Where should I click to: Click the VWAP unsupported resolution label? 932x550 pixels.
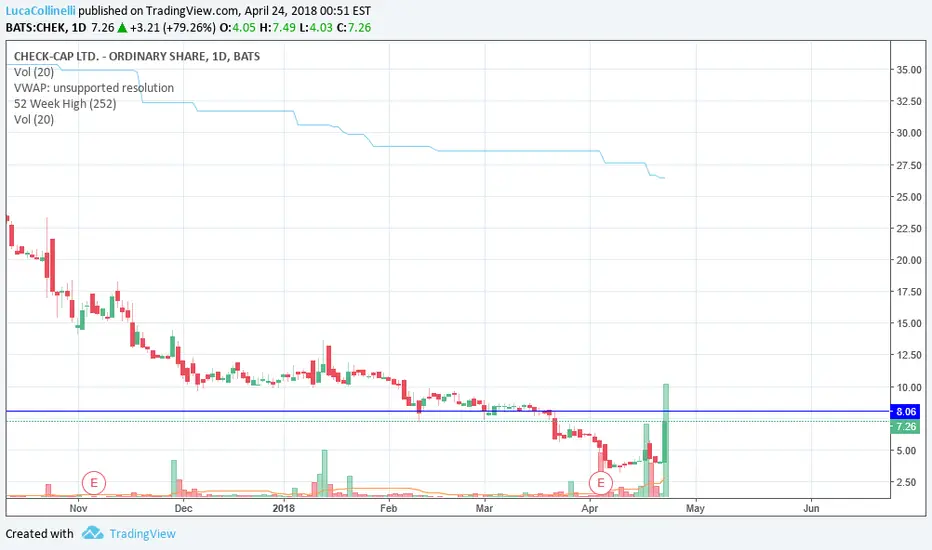[x=94, y=88]
